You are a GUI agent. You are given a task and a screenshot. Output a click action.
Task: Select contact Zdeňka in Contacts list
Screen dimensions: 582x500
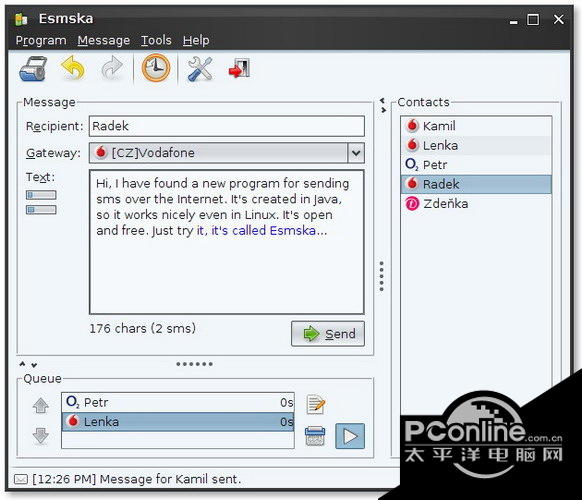click(x=476, y=203)
